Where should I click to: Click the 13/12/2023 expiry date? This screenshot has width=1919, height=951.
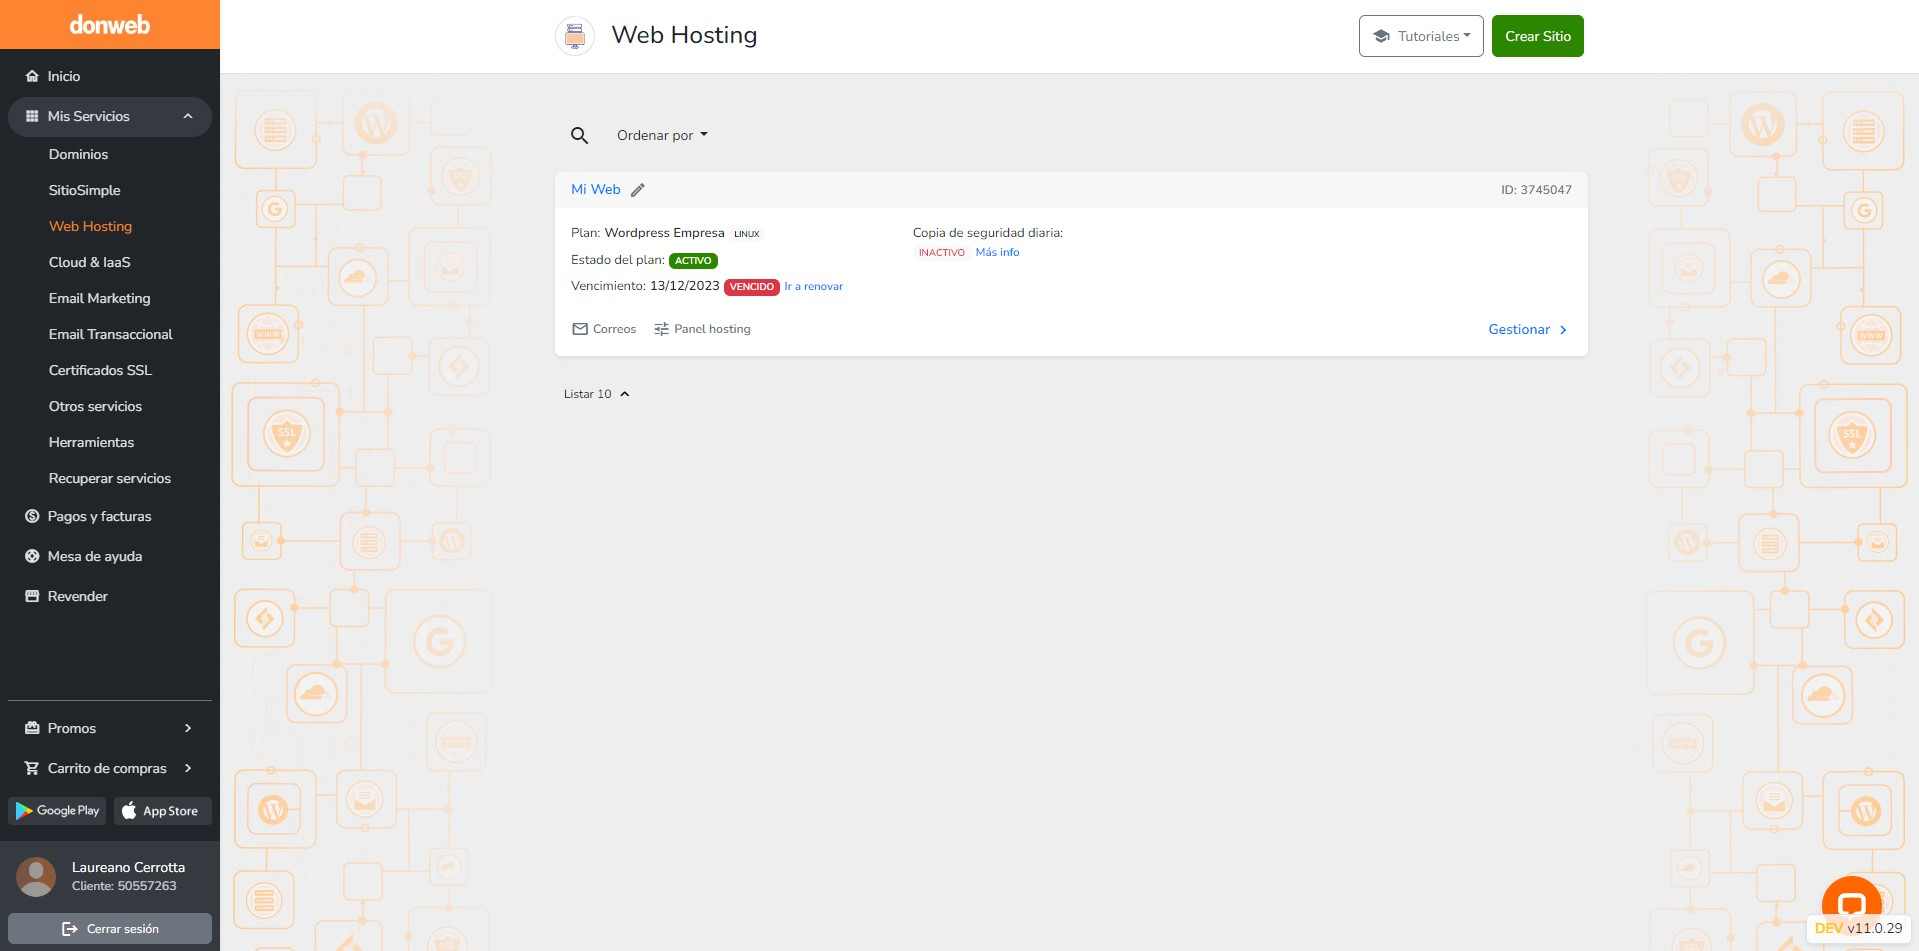point(685,286)
